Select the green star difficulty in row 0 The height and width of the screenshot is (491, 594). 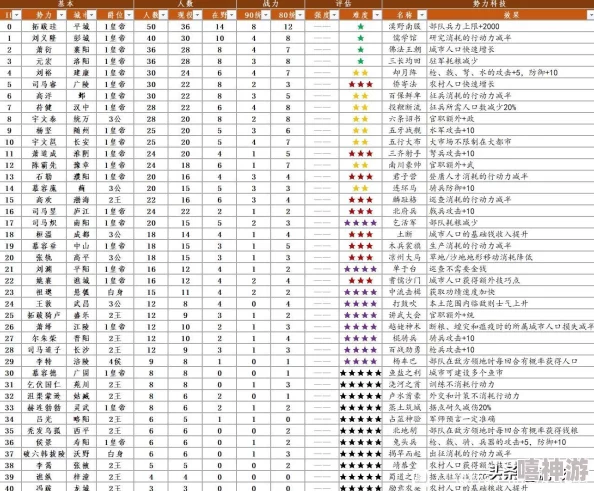point(361,27)
